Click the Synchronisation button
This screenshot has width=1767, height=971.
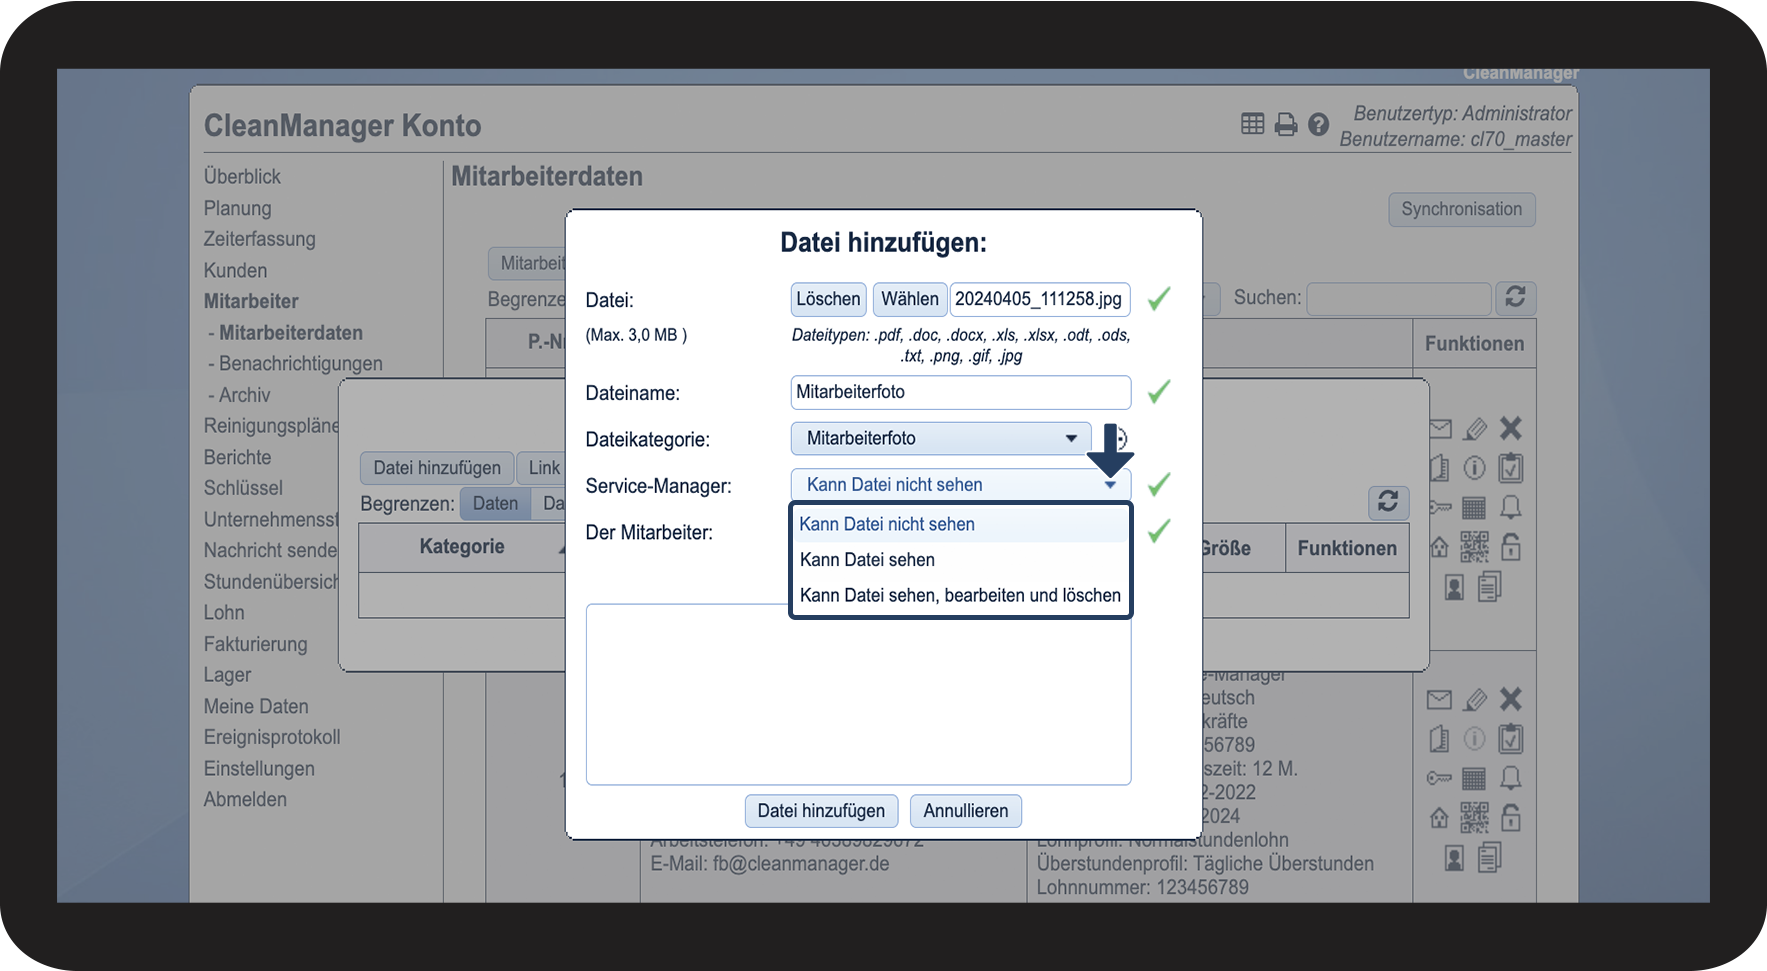tap(1462, 209)
